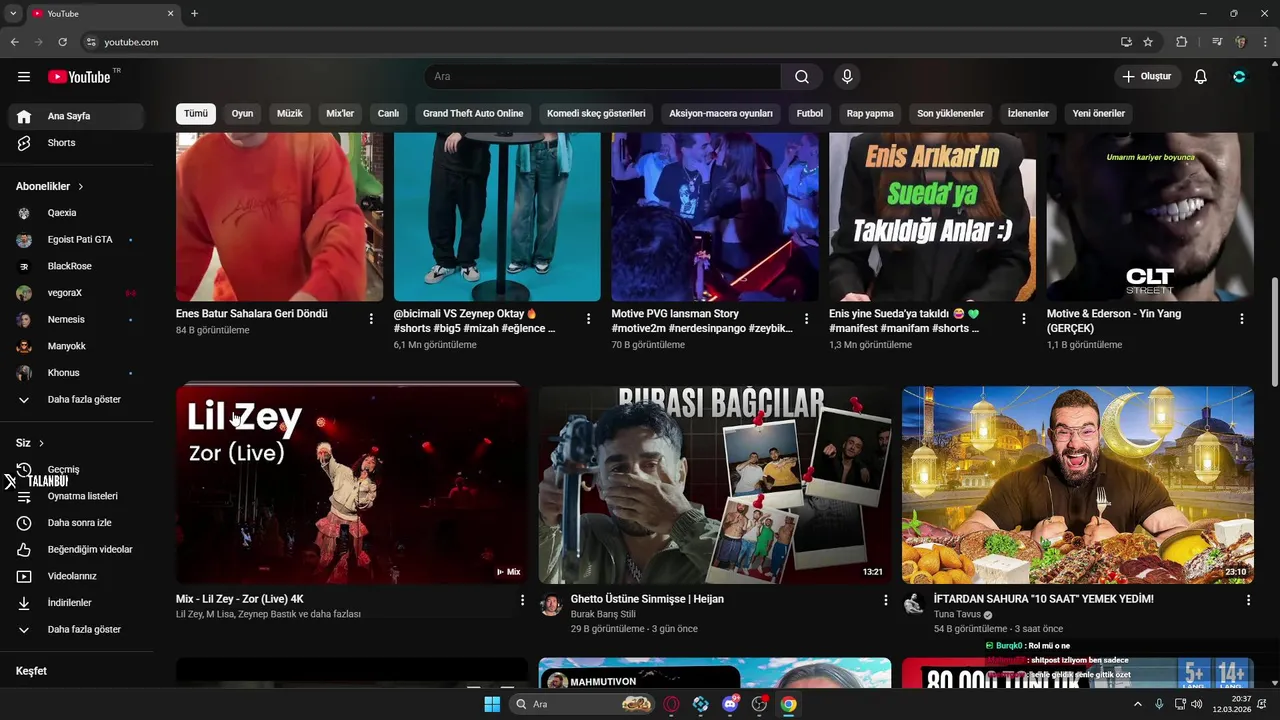Viewport: 1280px width, 720px height.
Task: Open the notifications bell
Action: tap(1201, 77)
